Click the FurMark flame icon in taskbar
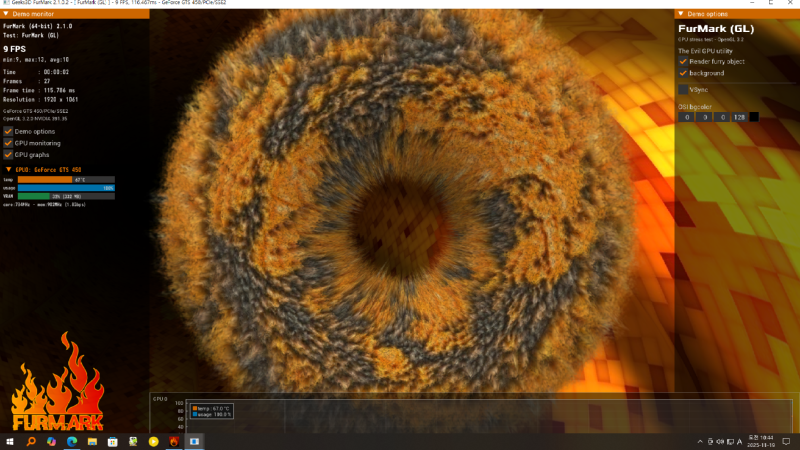Screen dimensions: 800x450 coord(174,441)
